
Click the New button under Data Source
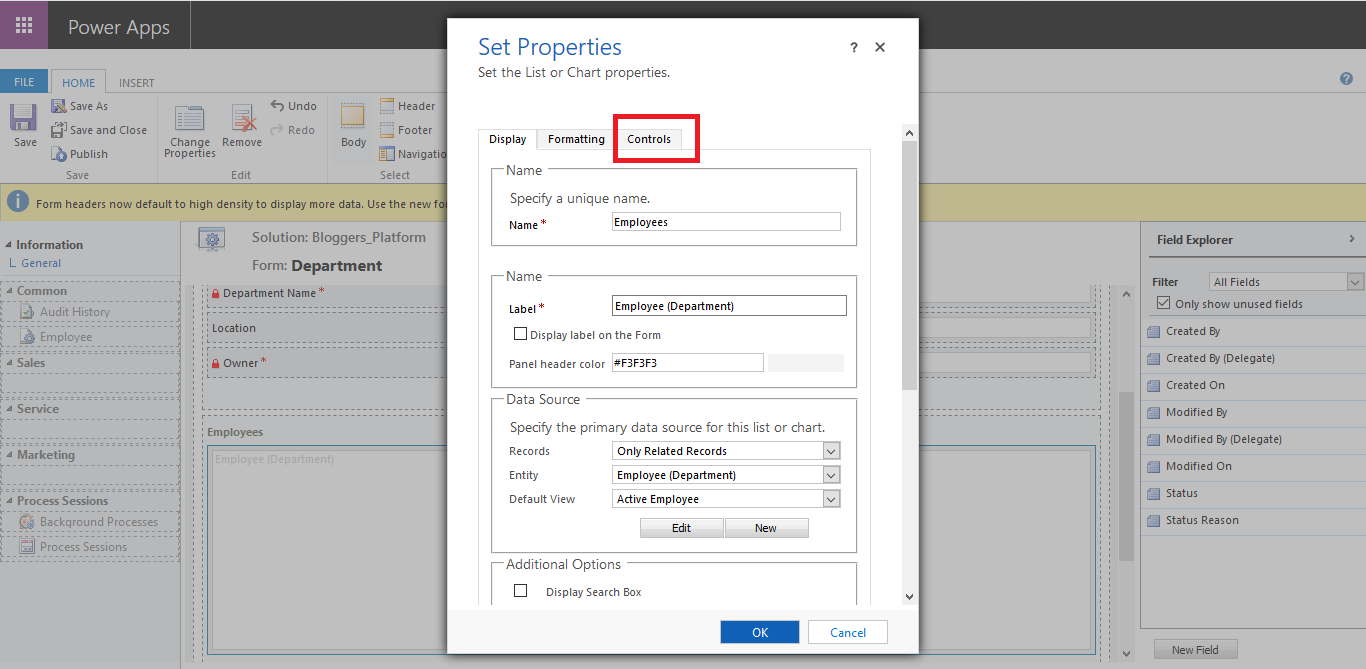[x=766, y=527]
